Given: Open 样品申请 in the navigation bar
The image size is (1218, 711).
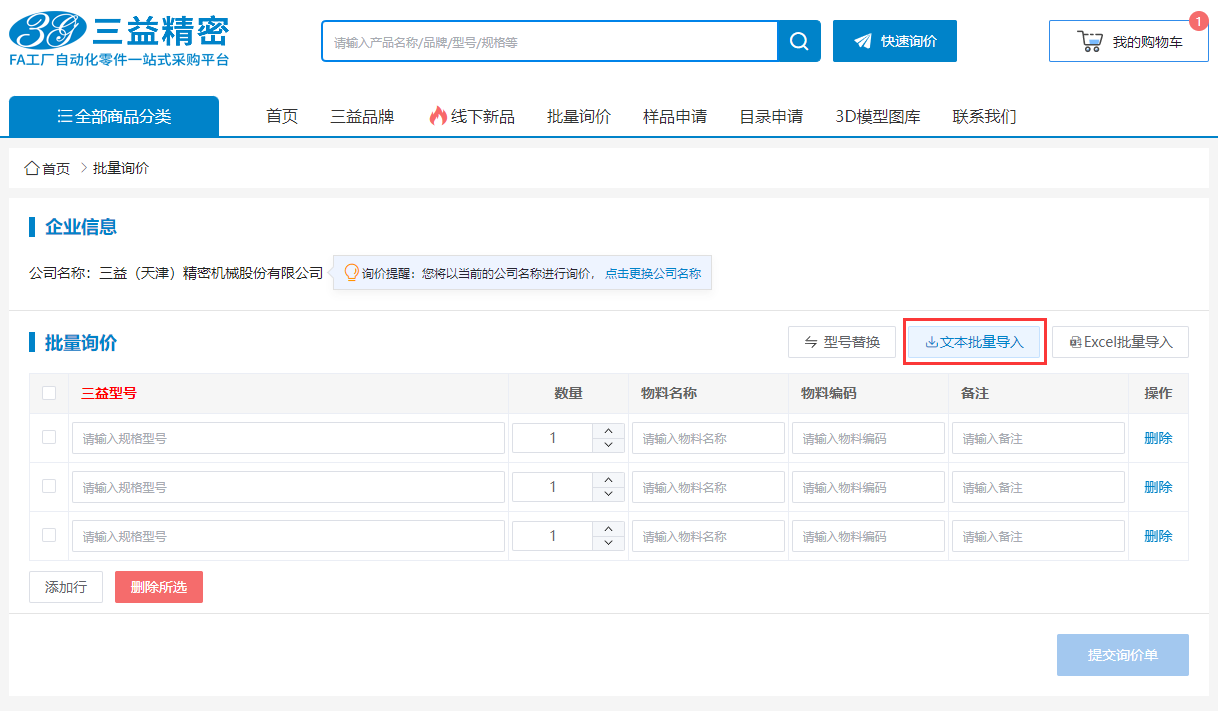Looking at the screenshot, I should [x=675, y=117].
